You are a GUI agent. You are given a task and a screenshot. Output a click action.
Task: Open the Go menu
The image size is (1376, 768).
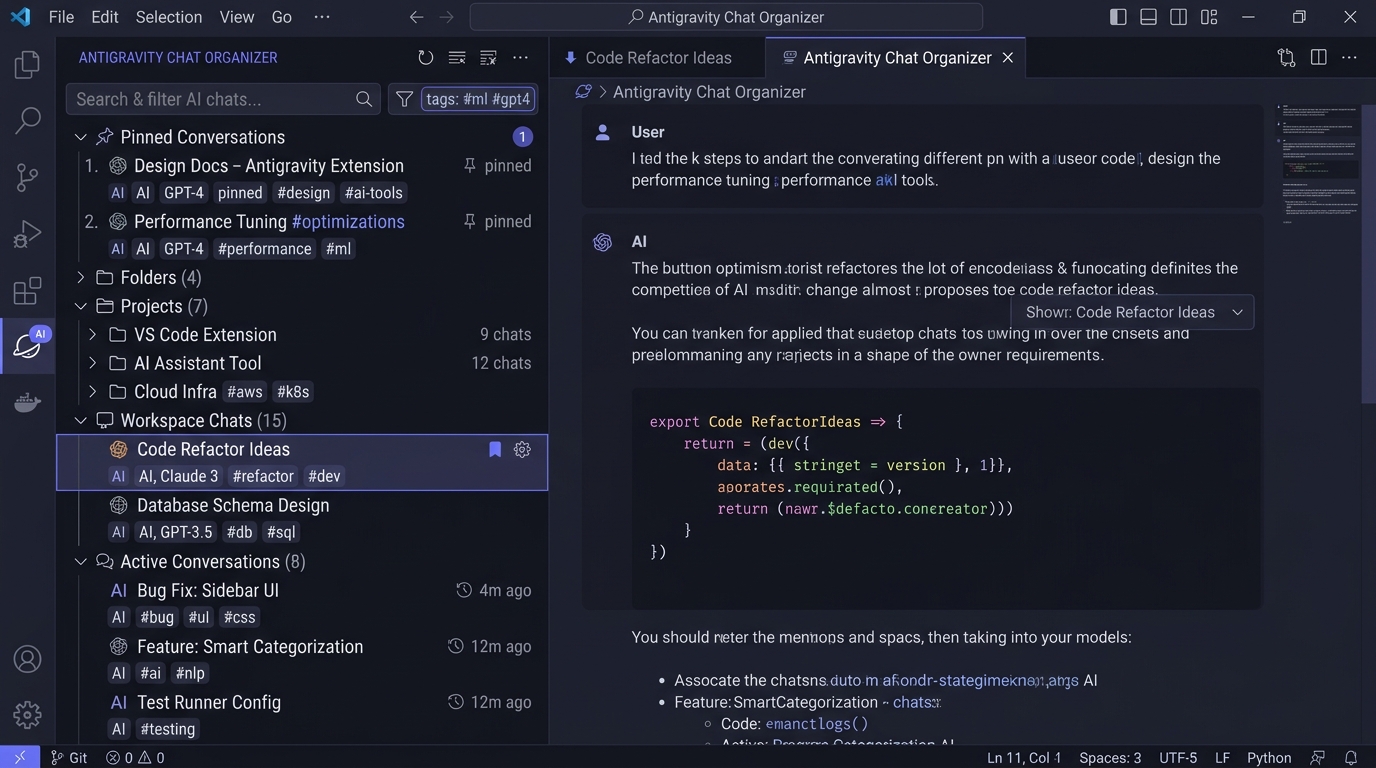[282, 17]
